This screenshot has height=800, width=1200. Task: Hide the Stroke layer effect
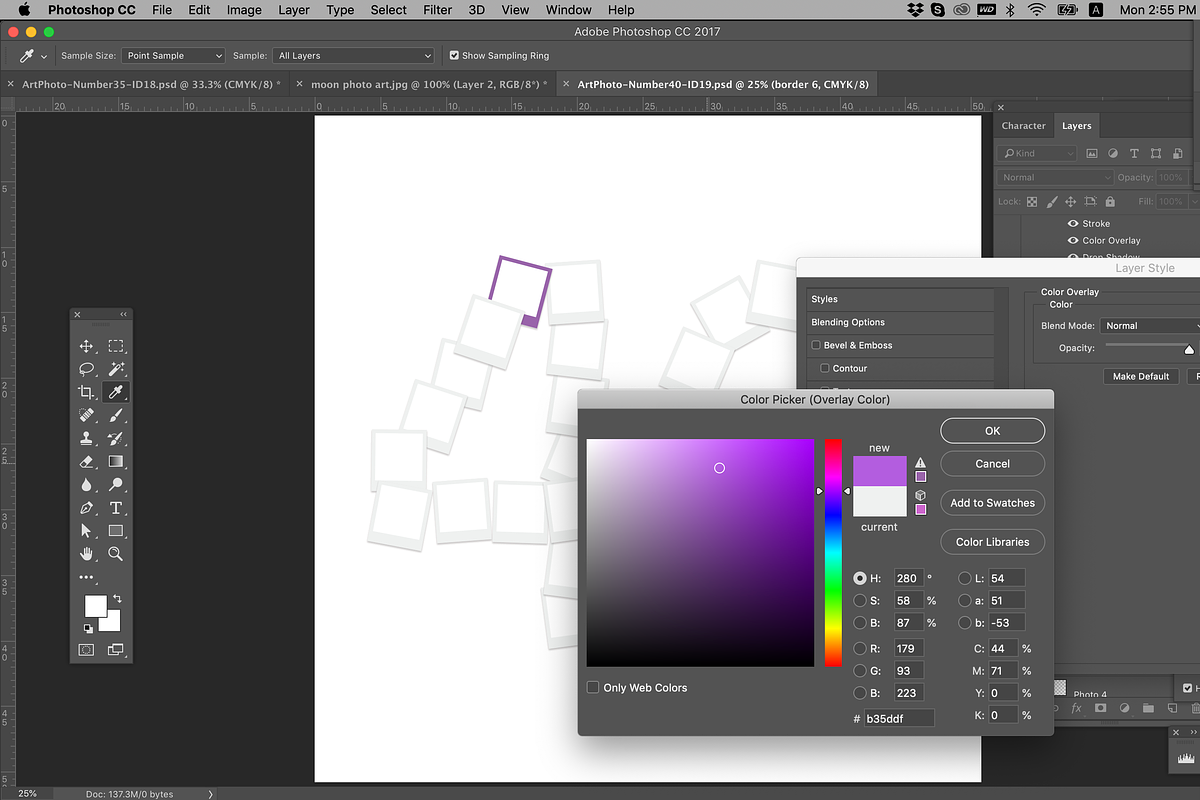[1073, 224]
